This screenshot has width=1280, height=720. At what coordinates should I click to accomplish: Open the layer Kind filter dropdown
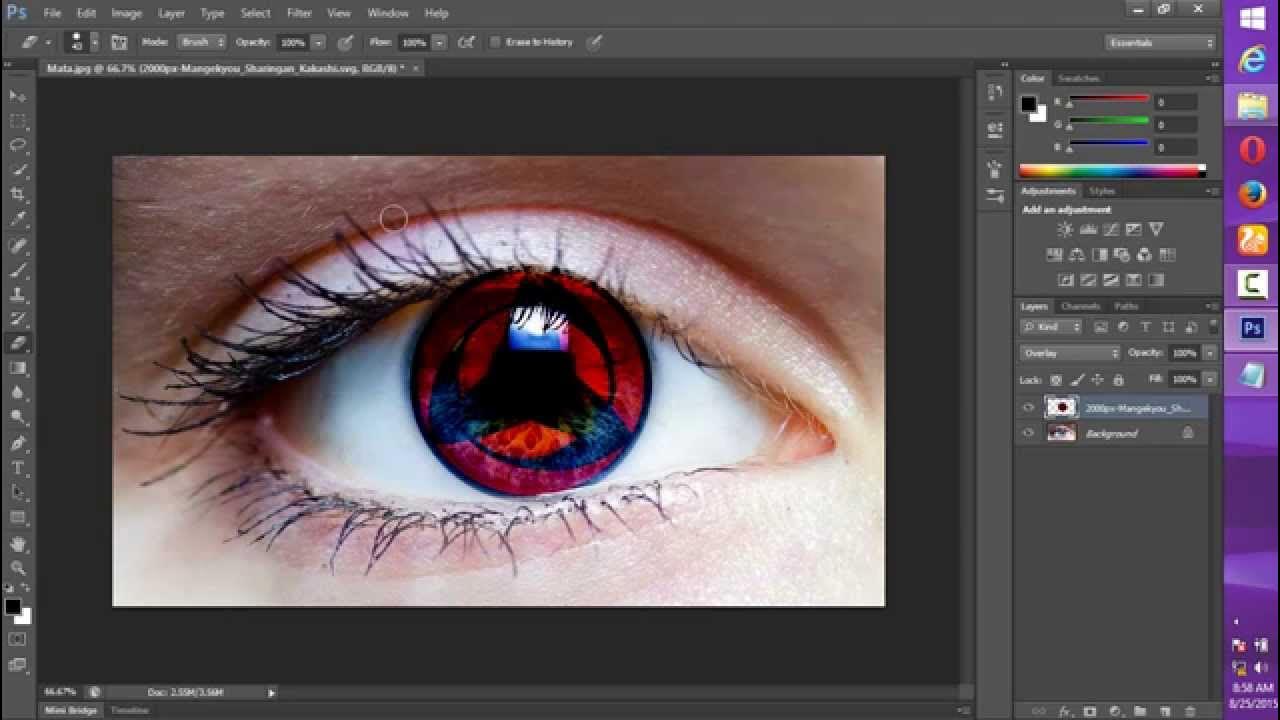[1052, 327]
